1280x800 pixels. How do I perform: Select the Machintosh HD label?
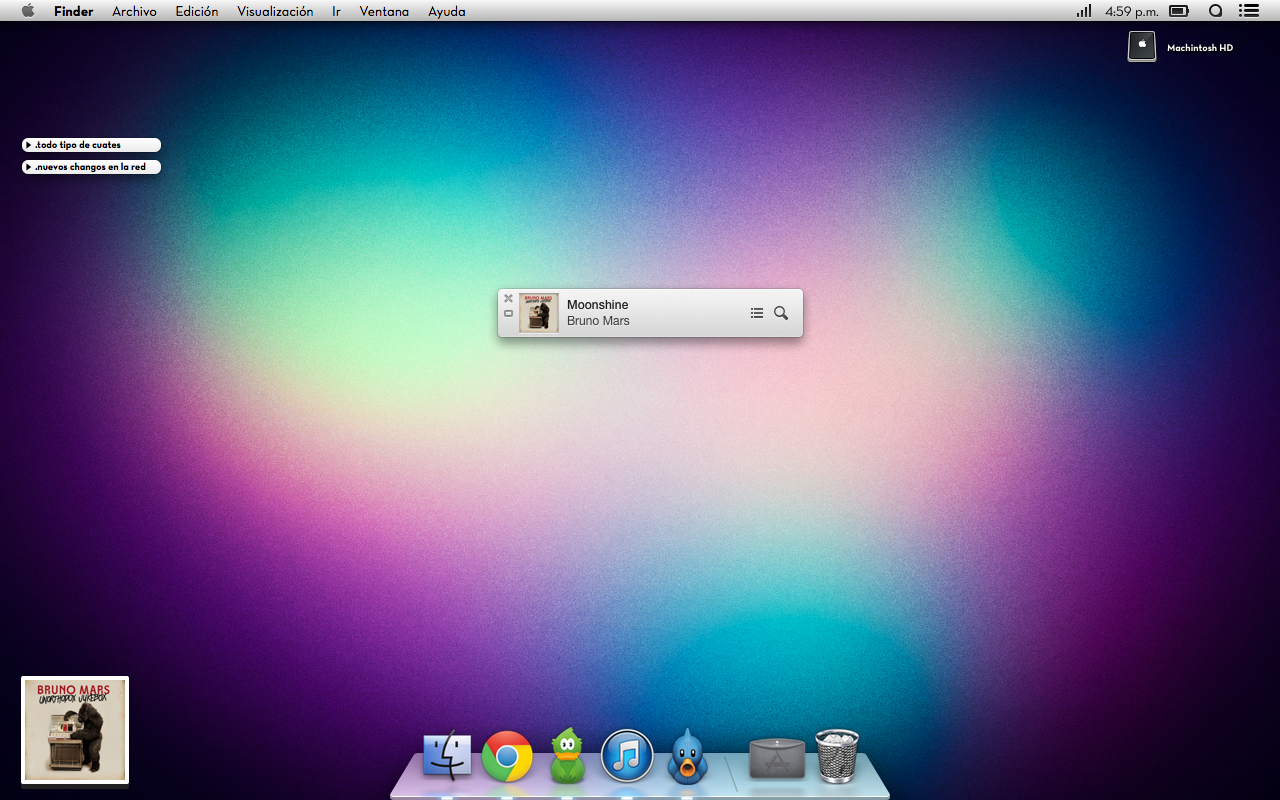point(1200,48)
